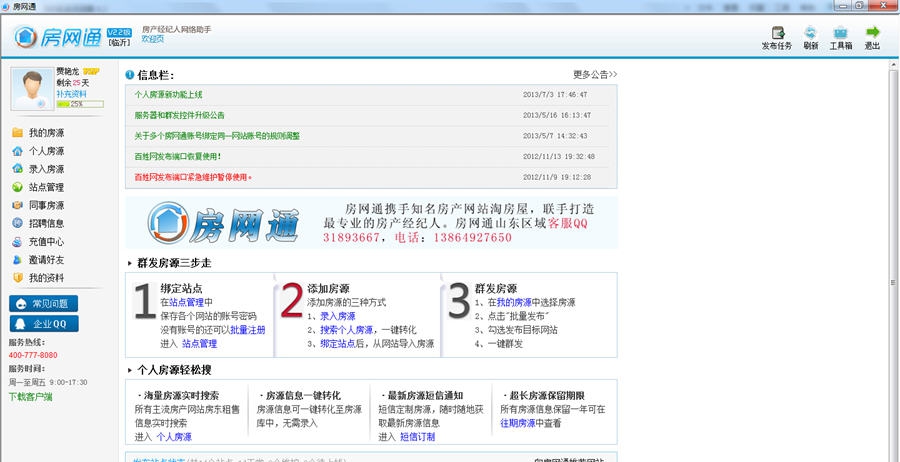Viewport: 900px width, 462px height.
Task: Click 搜索个人房源 link
Action: click(x=347, y=330)
